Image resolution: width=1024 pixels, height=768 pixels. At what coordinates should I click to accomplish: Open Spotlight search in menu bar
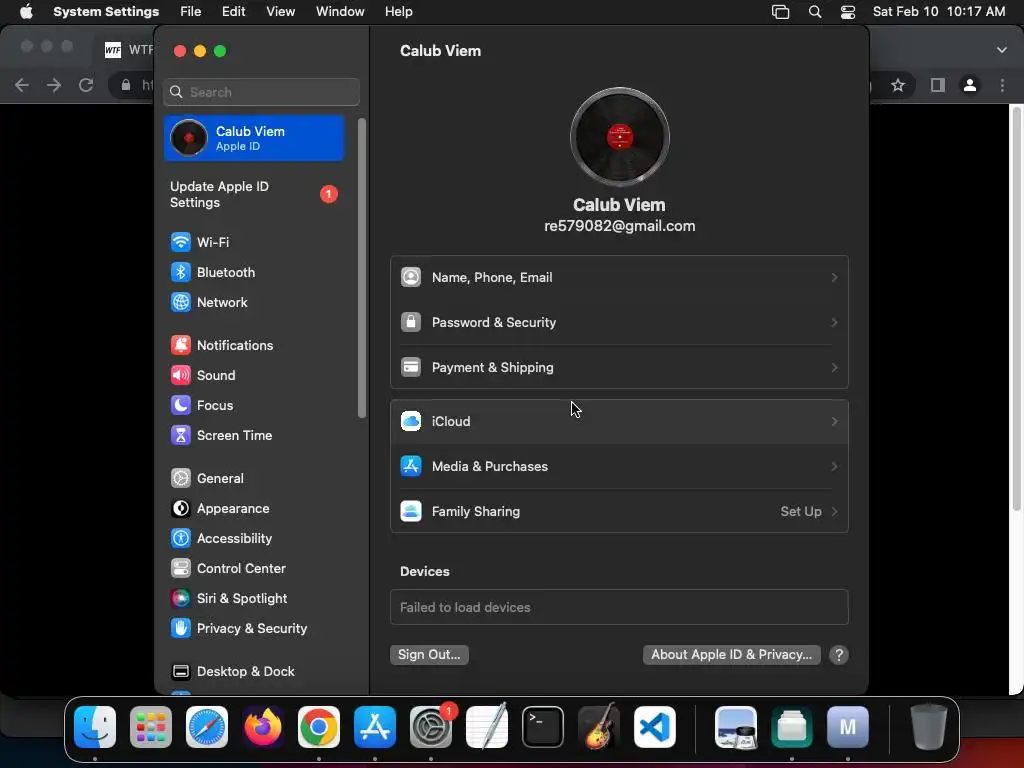(x=815, y=12)
